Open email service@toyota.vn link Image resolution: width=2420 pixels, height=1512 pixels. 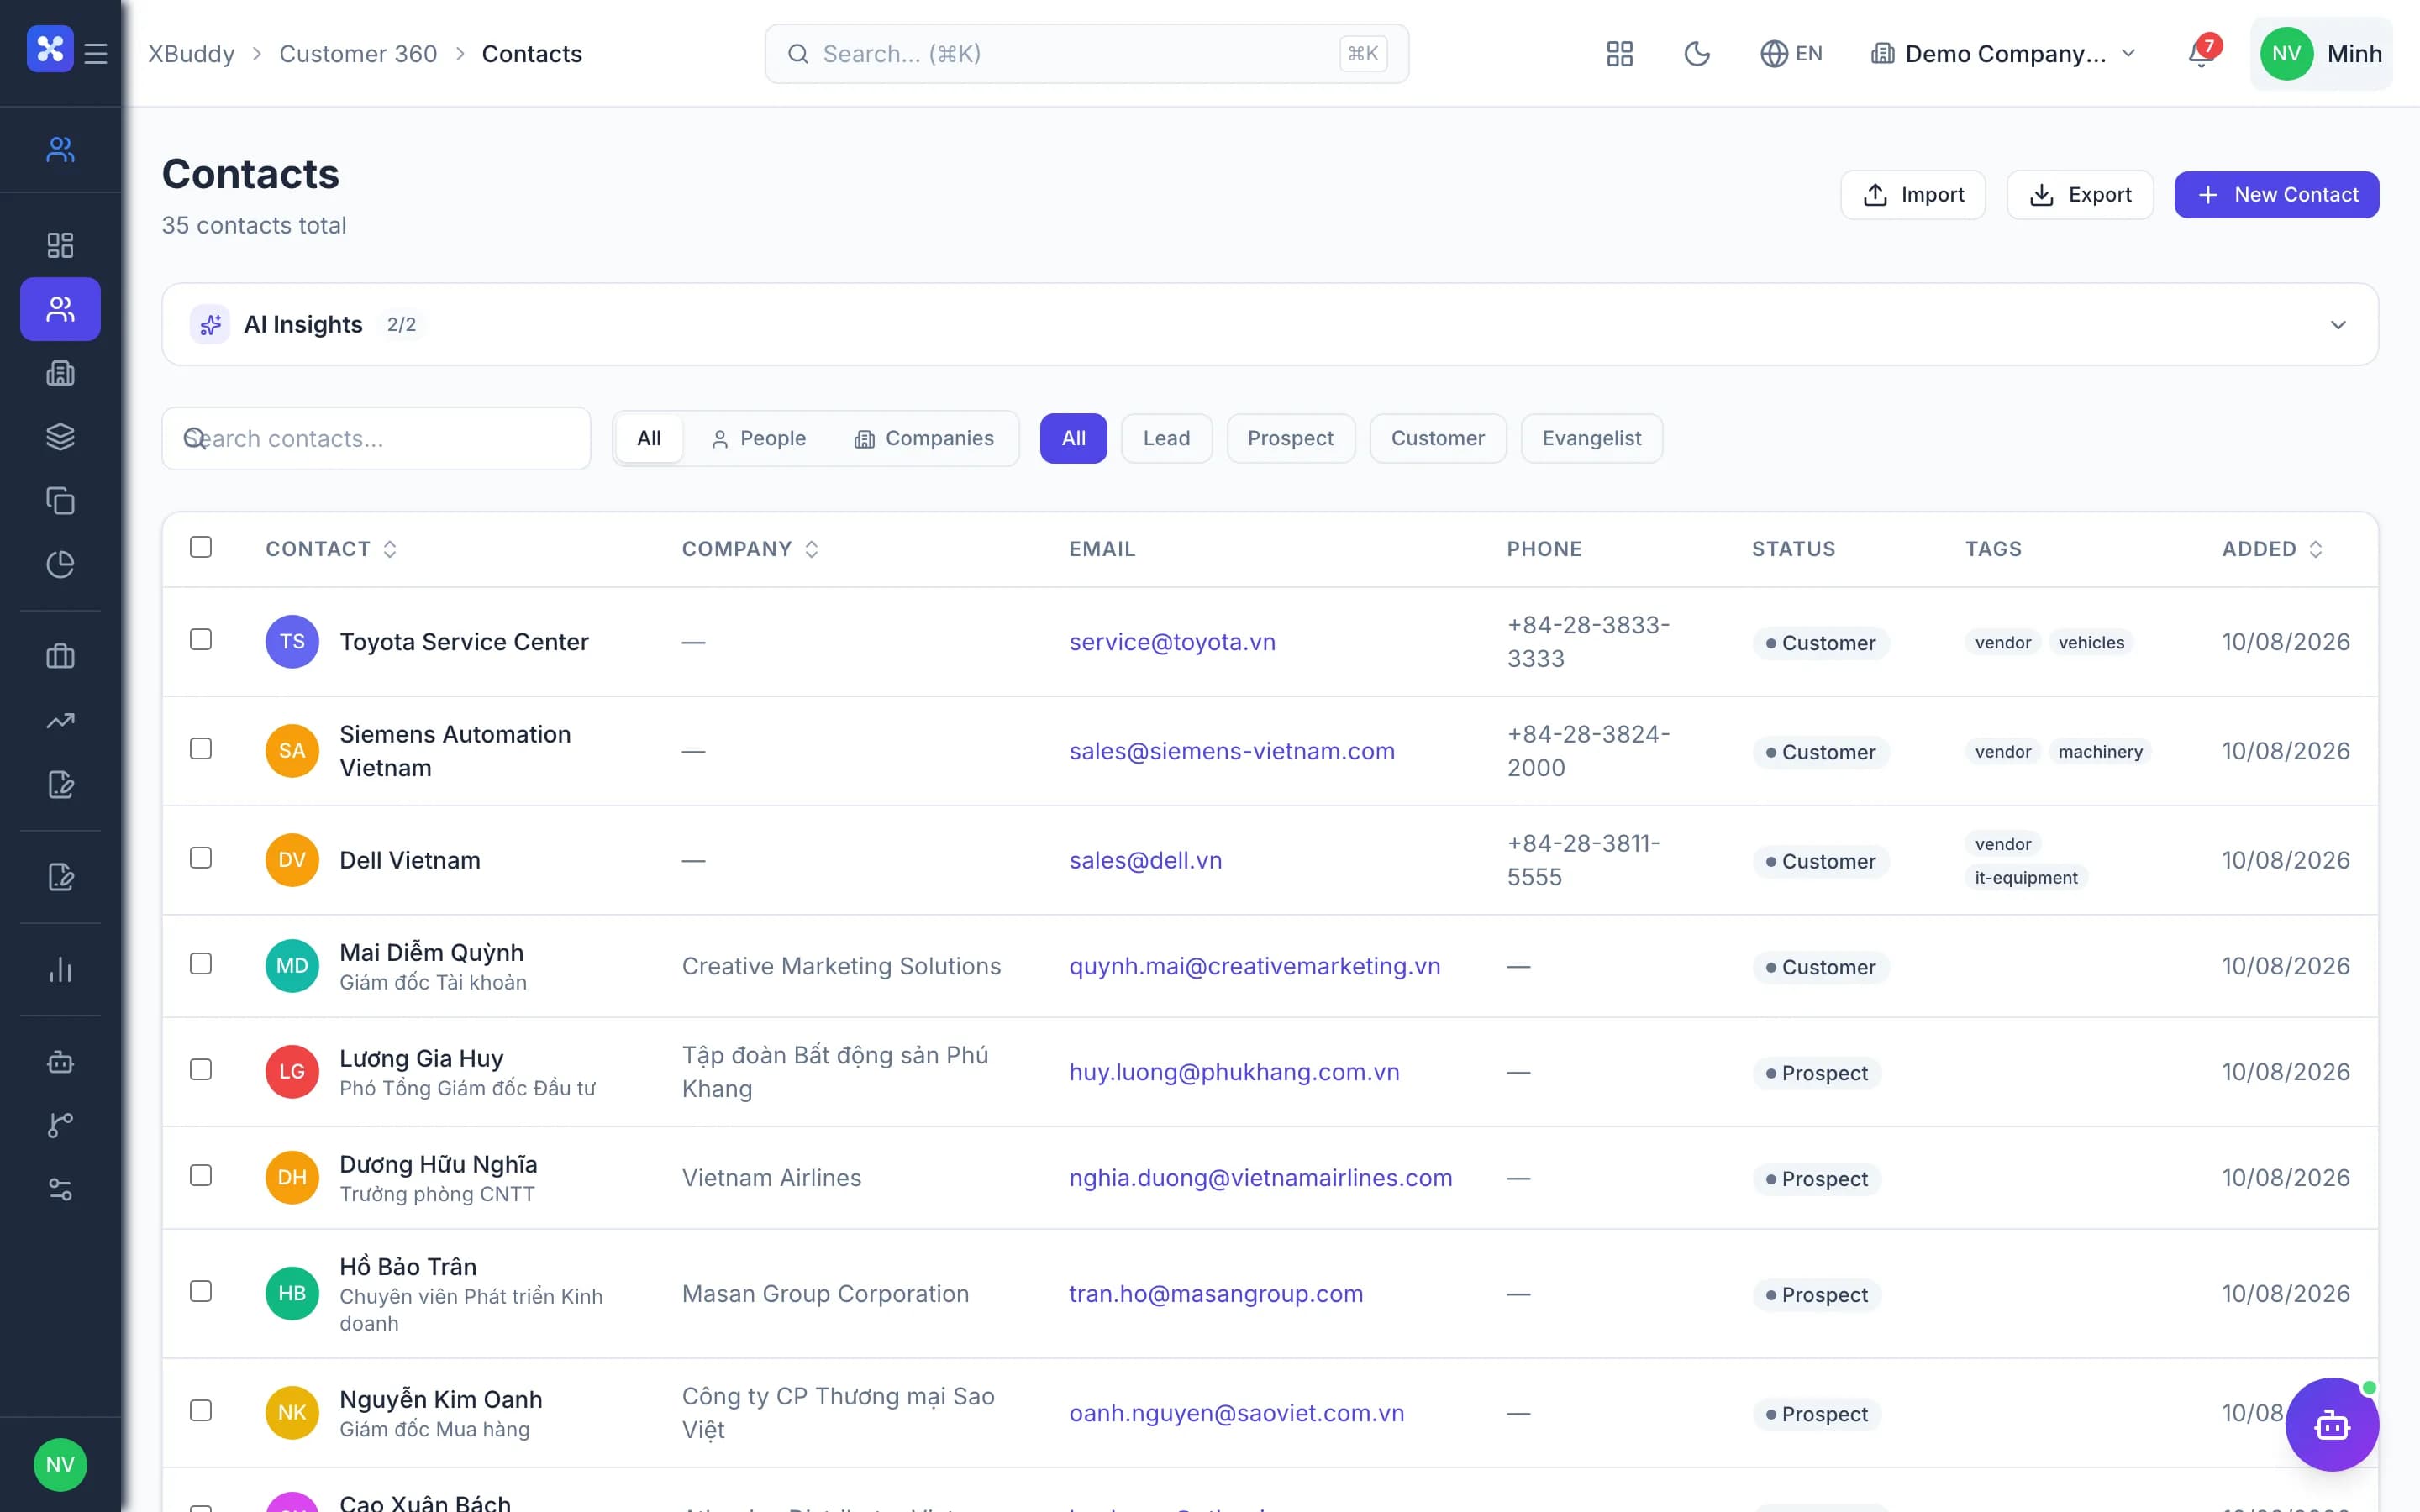pyautogui.click(x=1172, y=642)
